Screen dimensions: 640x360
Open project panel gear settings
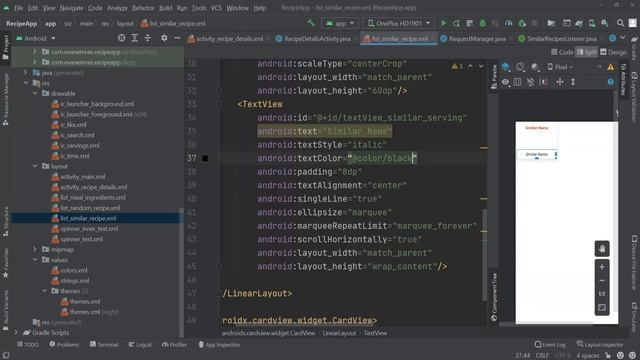tap(164, 38)
